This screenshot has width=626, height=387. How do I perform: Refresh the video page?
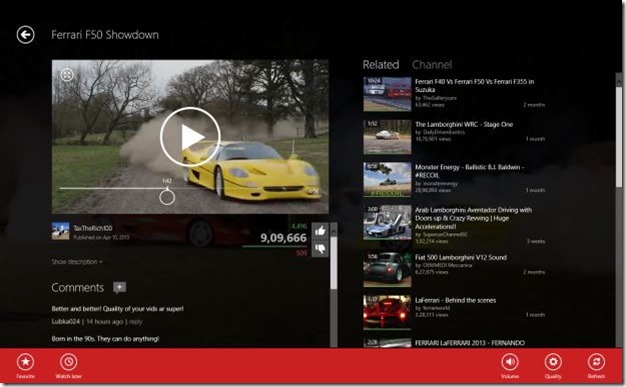pyautogui.click(x=596, y=366)
